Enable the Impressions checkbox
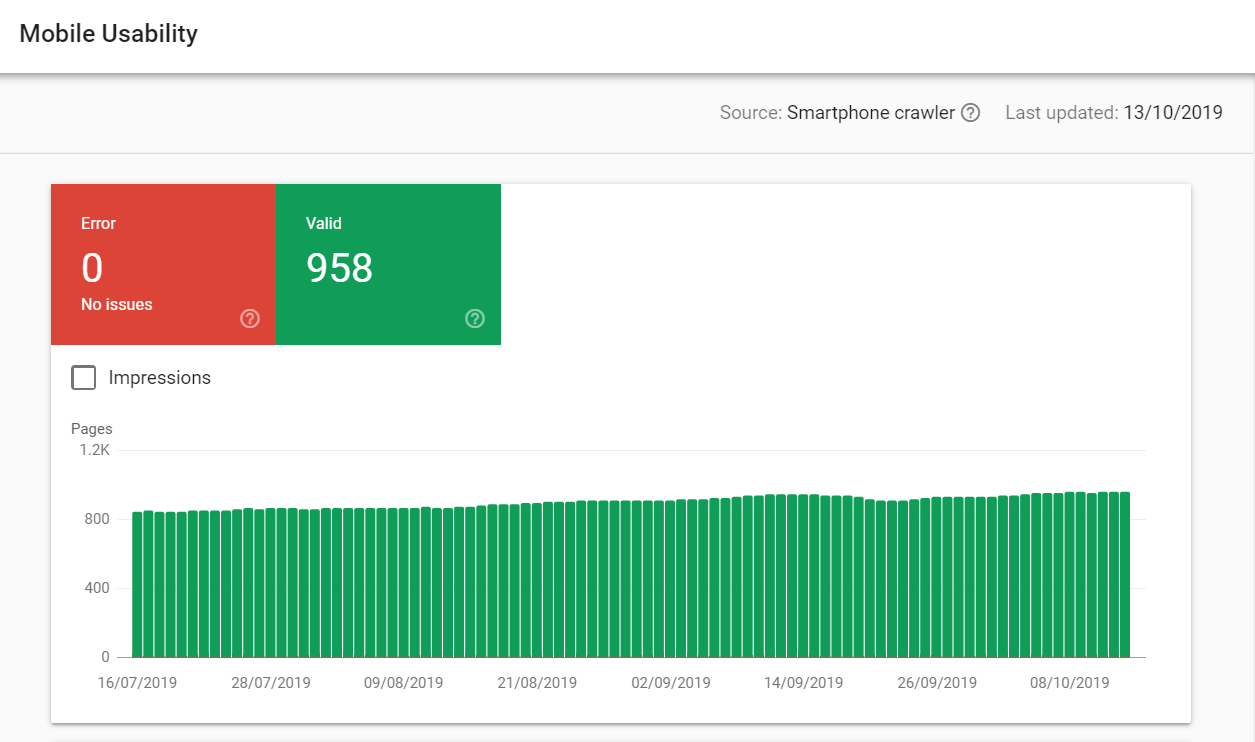Image resolution: width=1255 pixels, height=742 pixels. [x=84, y=378]
